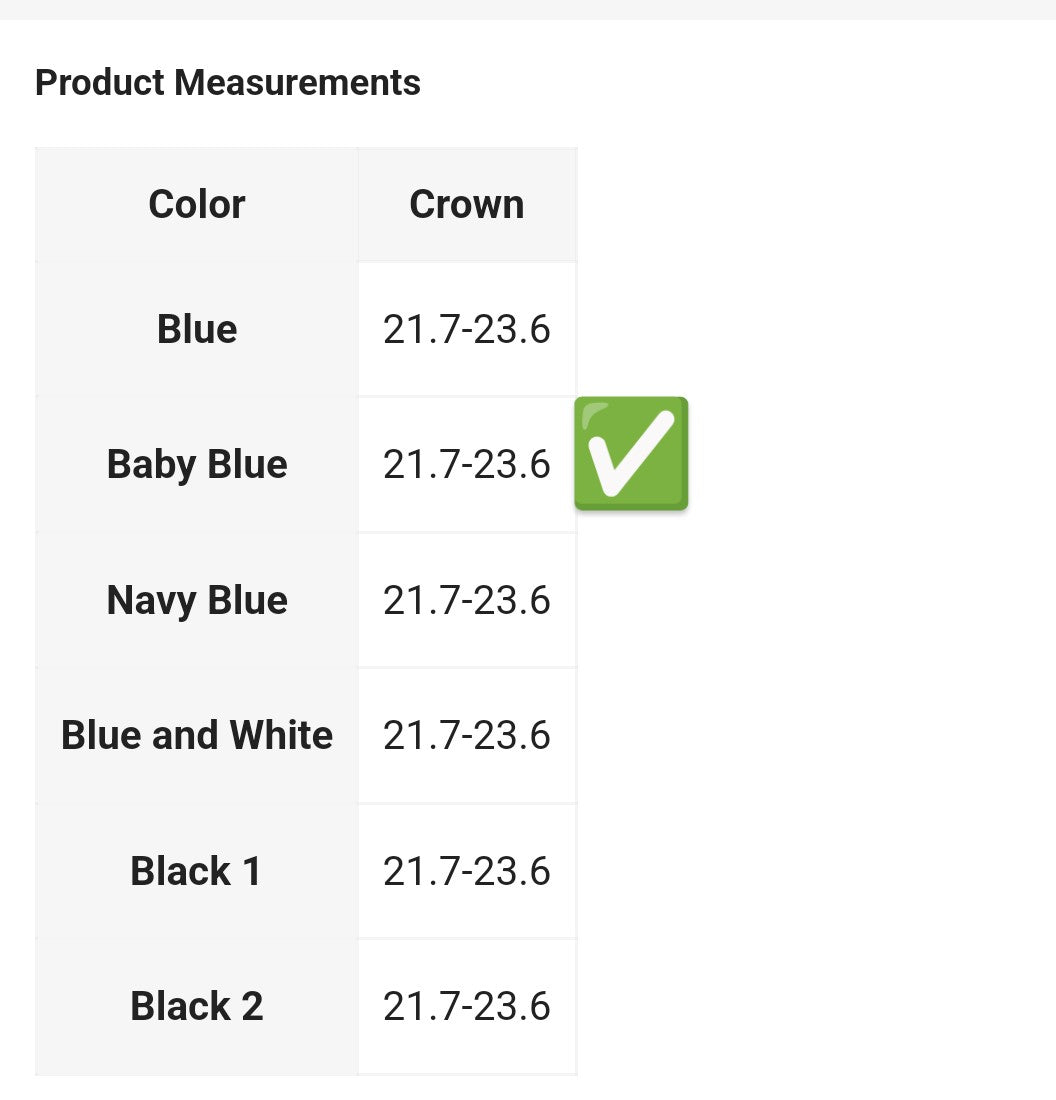This screenshot has width=1056, height=1100.
Task: Click the gray bar above Product Measurements
Action: [528, 9]
